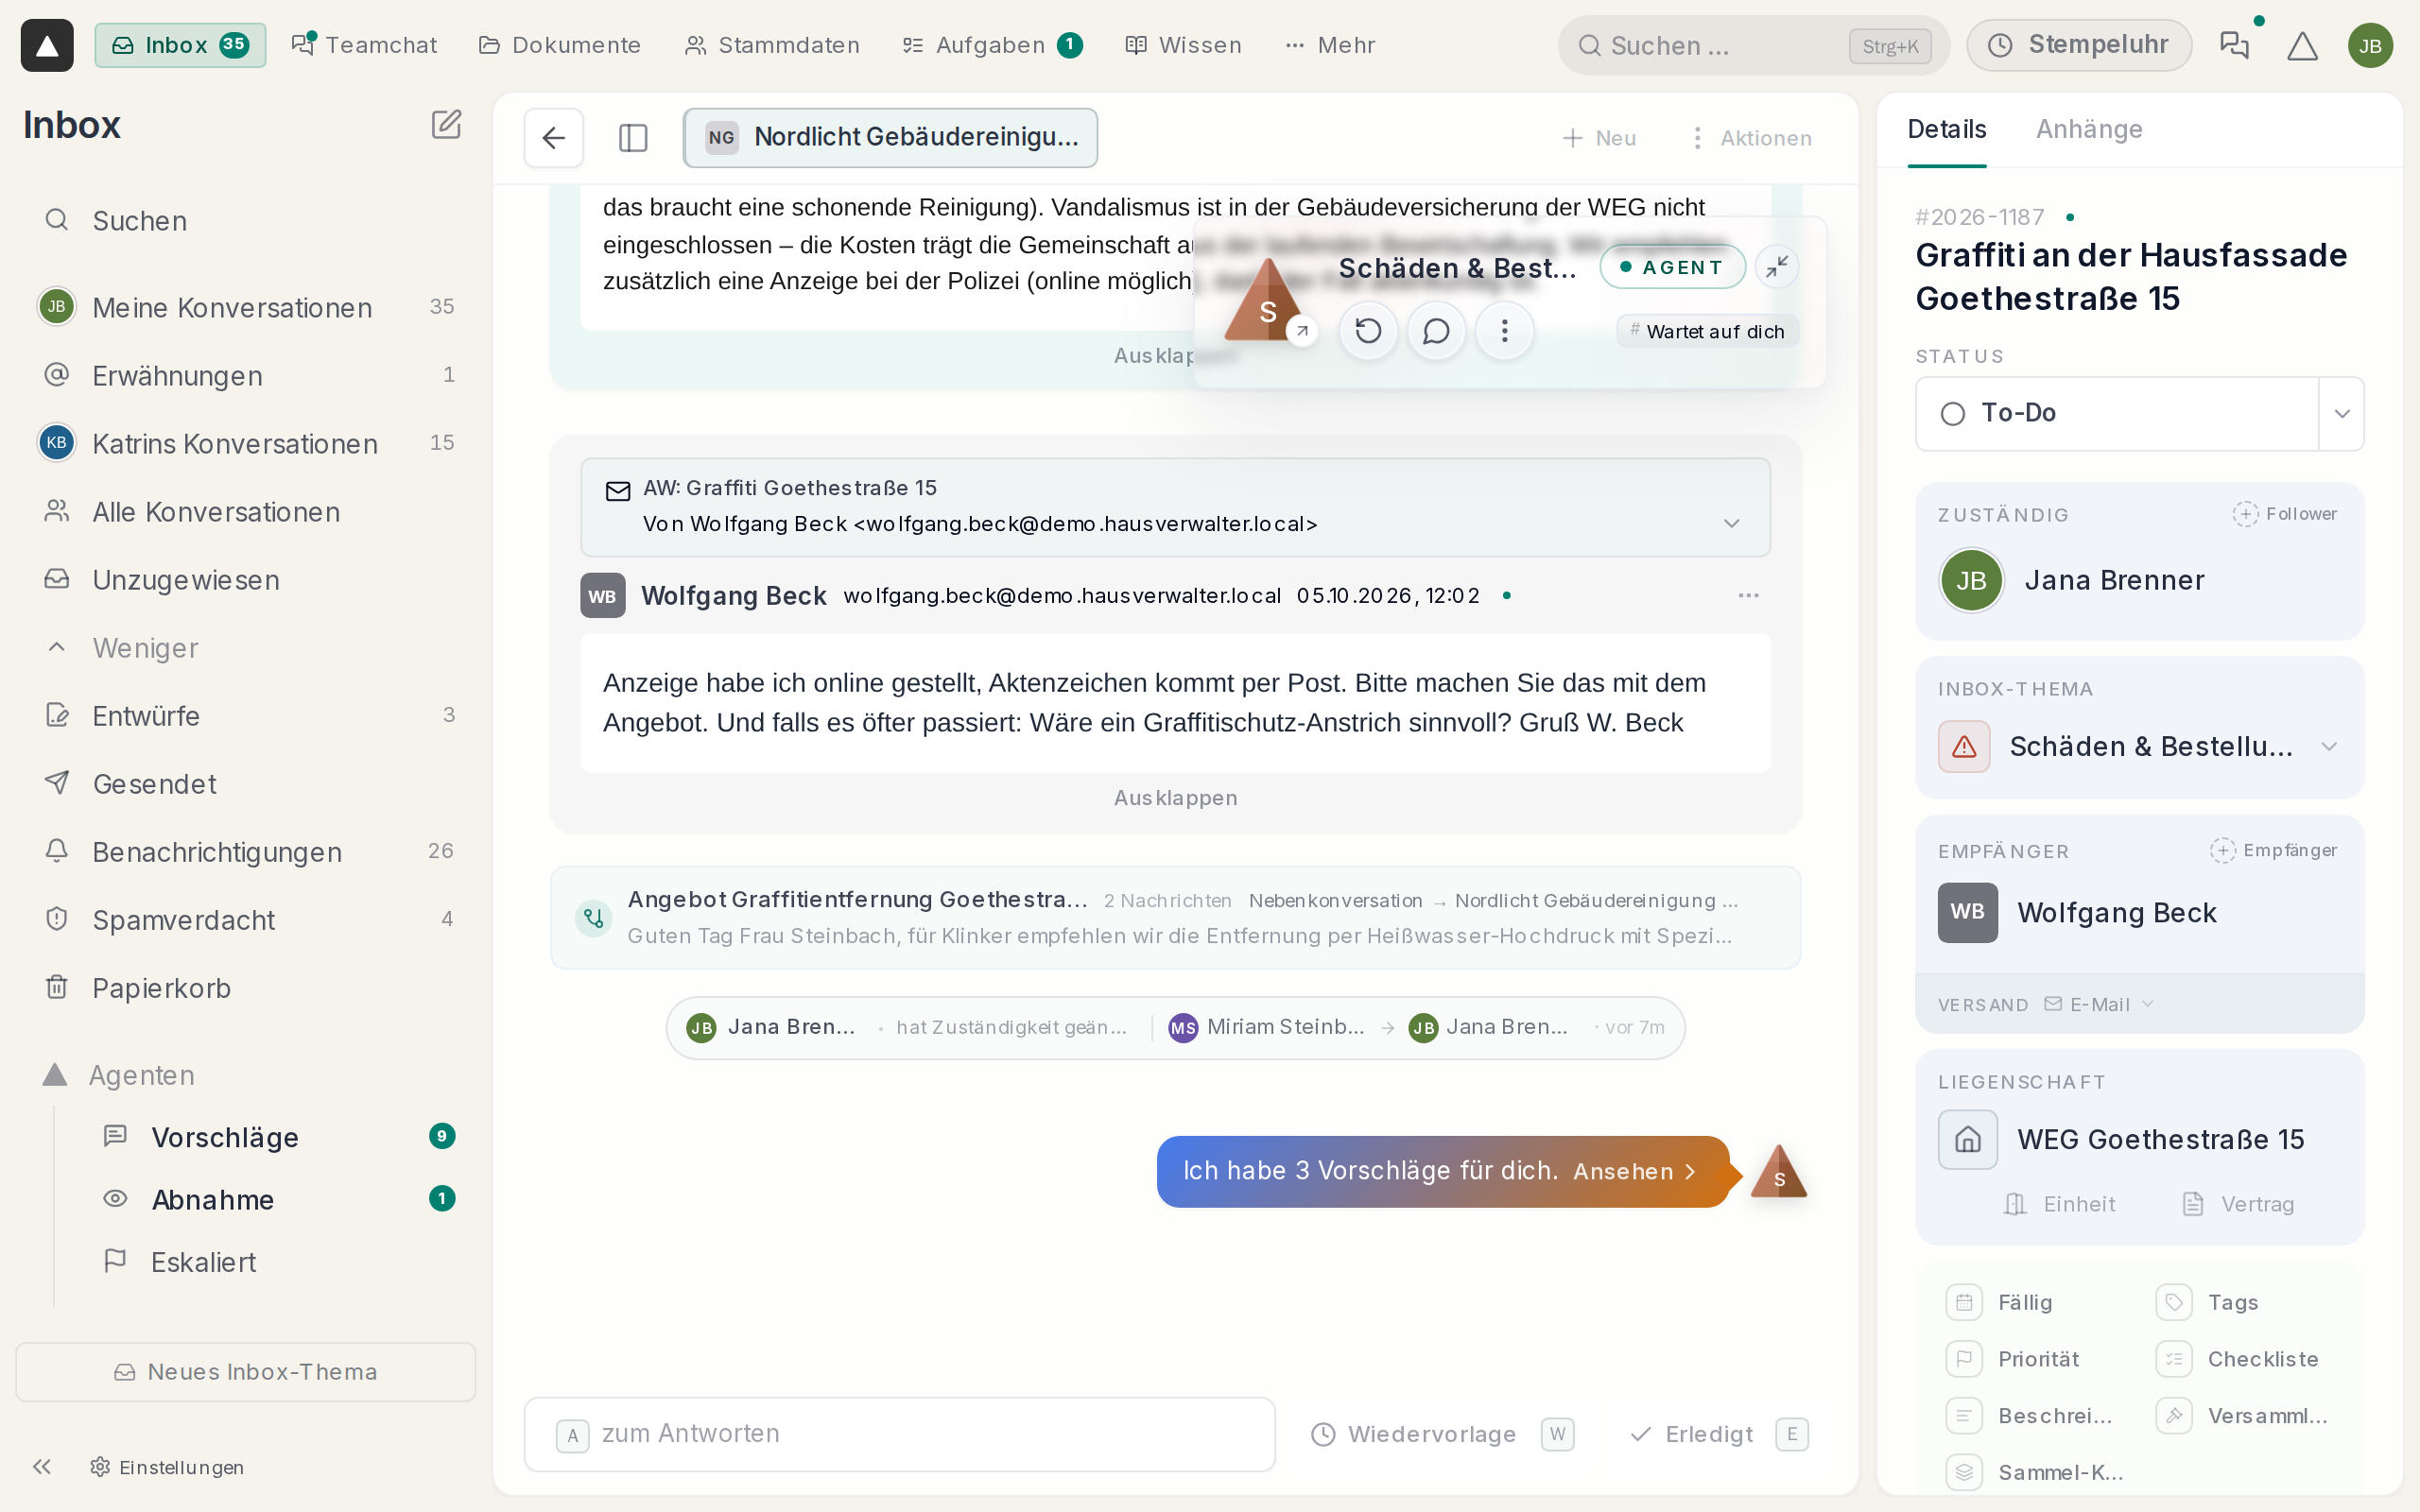Click Ansehen in the suggestions banner
This screenshot has height=1512, width=2420.
coord(1634,1171)
